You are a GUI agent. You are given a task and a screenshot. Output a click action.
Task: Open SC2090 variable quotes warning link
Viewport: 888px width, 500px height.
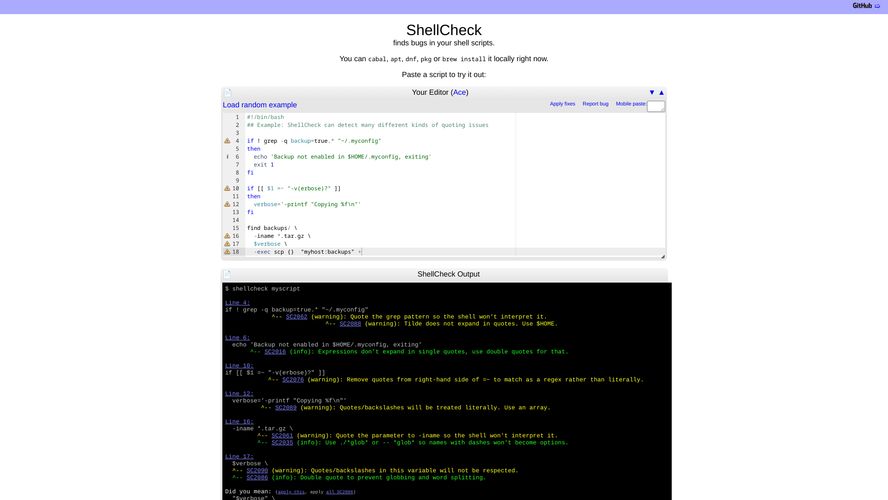257,471
